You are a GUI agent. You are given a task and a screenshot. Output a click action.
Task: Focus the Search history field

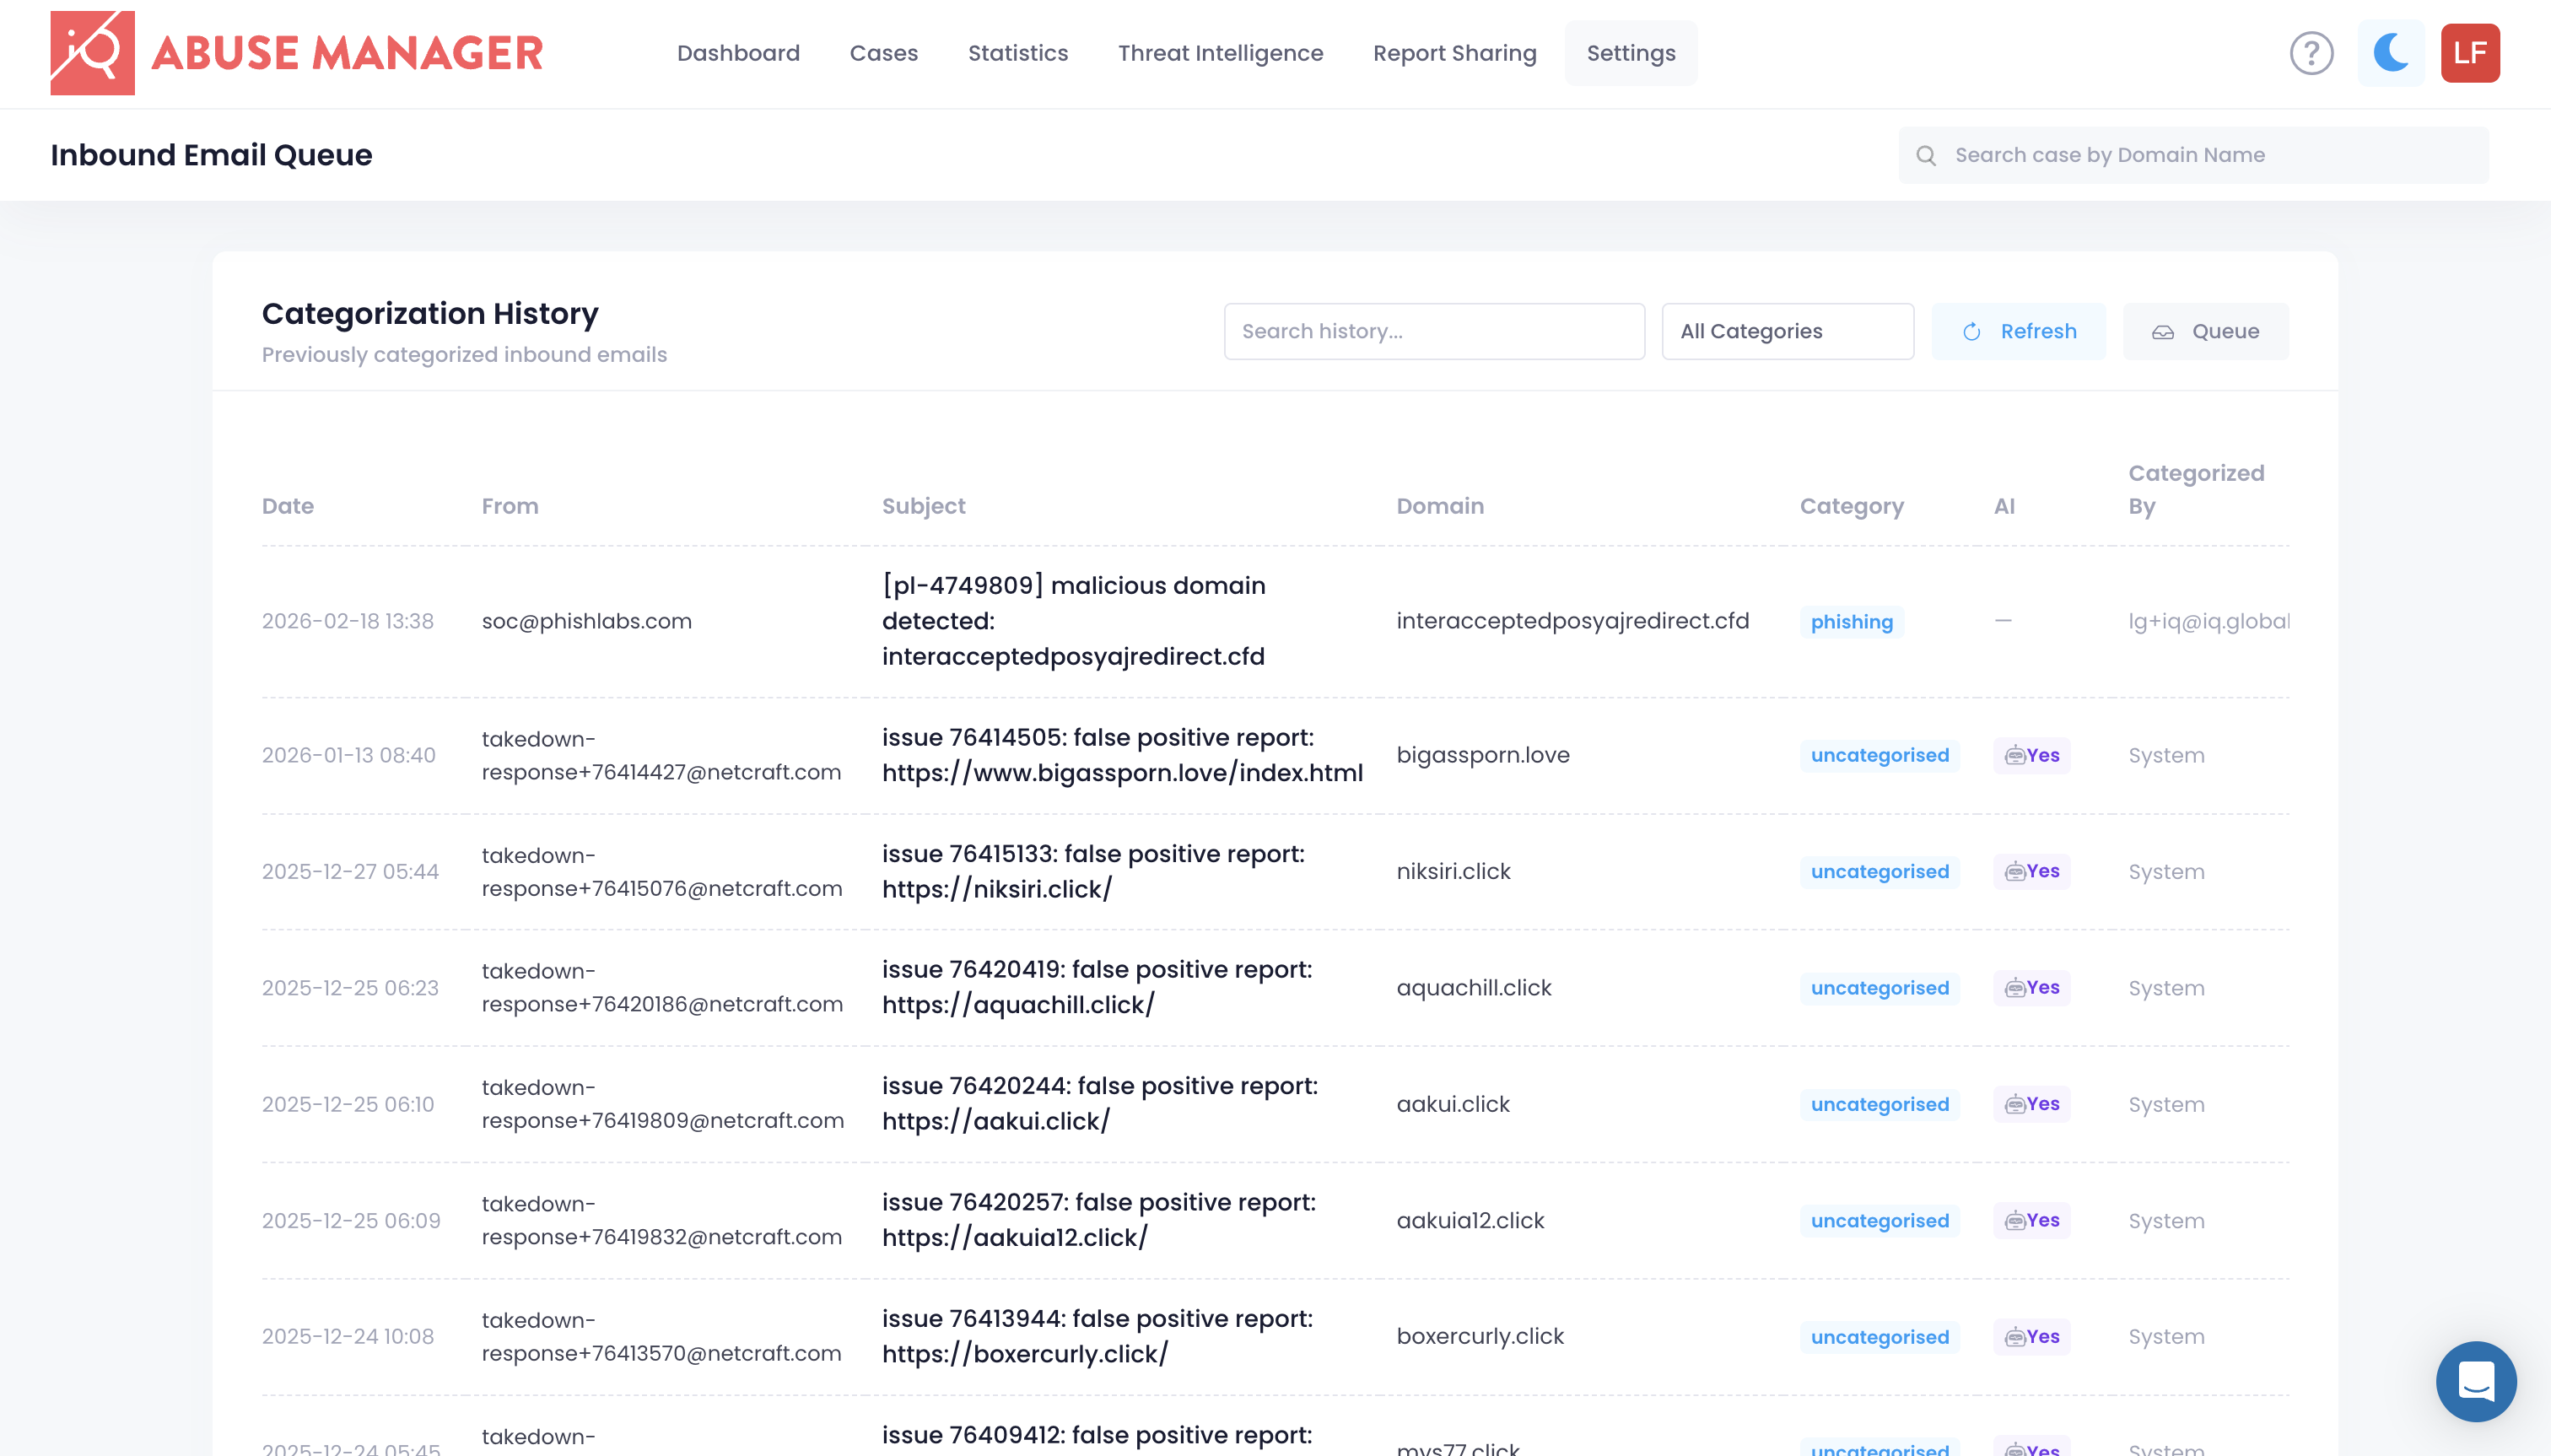point(1433,331)
